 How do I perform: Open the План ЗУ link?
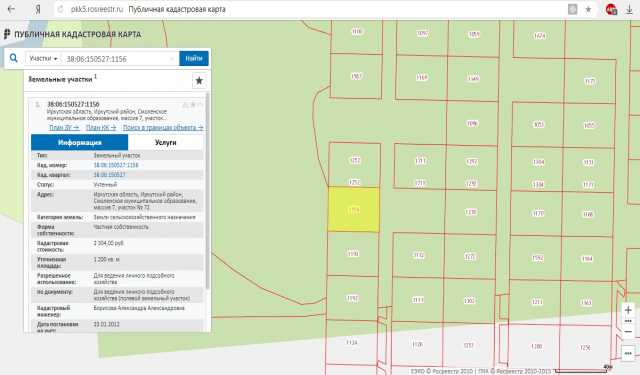tap(64, 128)
